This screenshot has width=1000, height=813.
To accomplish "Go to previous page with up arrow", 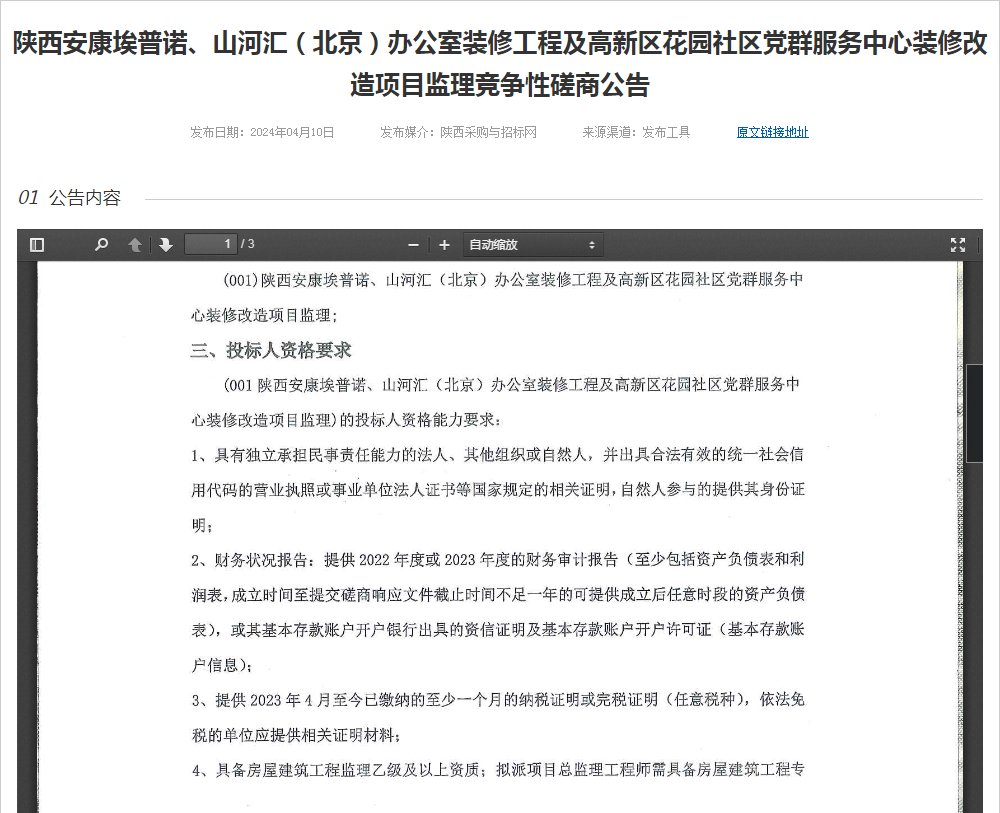I will [x=135, y=245].
